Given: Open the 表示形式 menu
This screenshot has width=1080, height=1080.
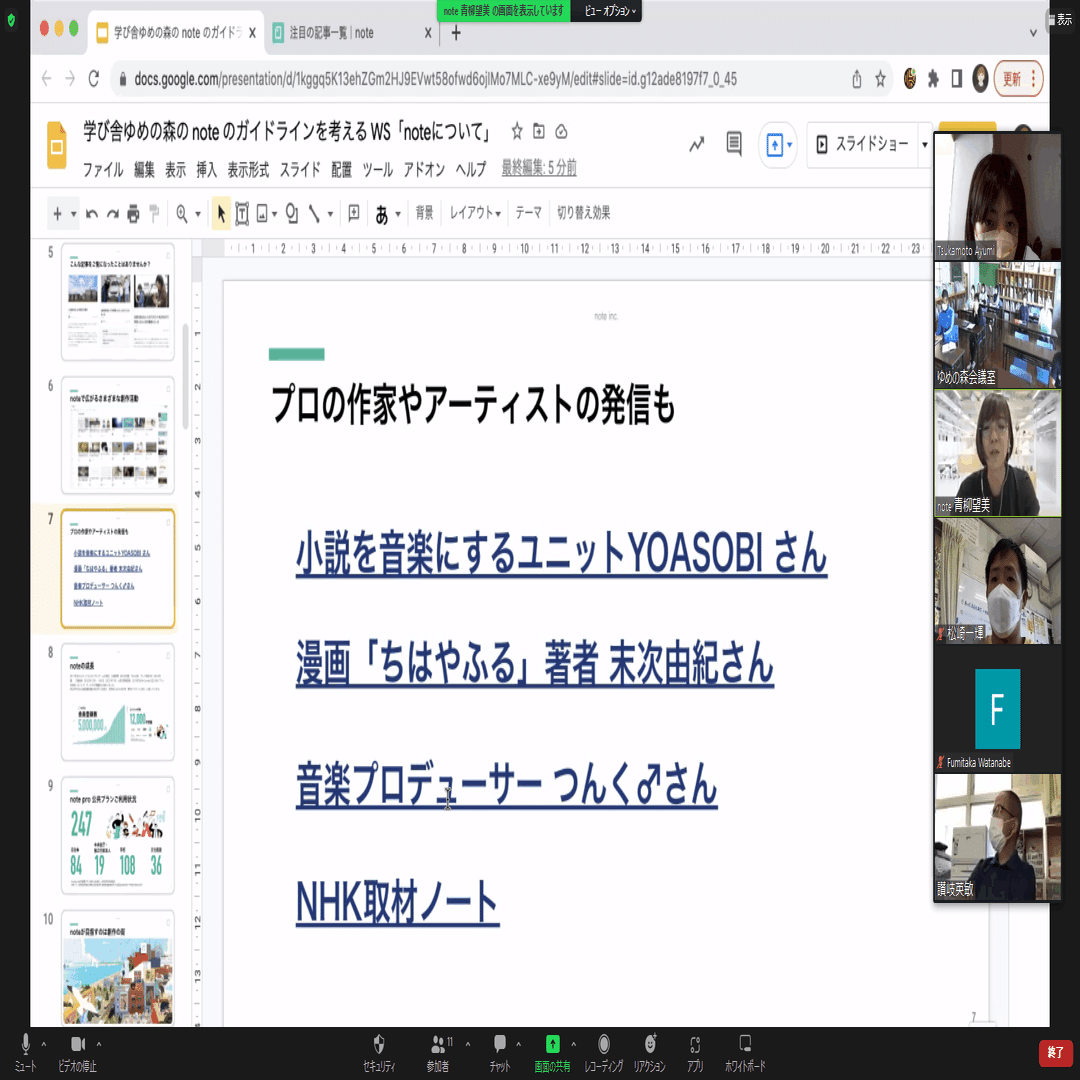Looking at the screenshot, I should point(248,169).
